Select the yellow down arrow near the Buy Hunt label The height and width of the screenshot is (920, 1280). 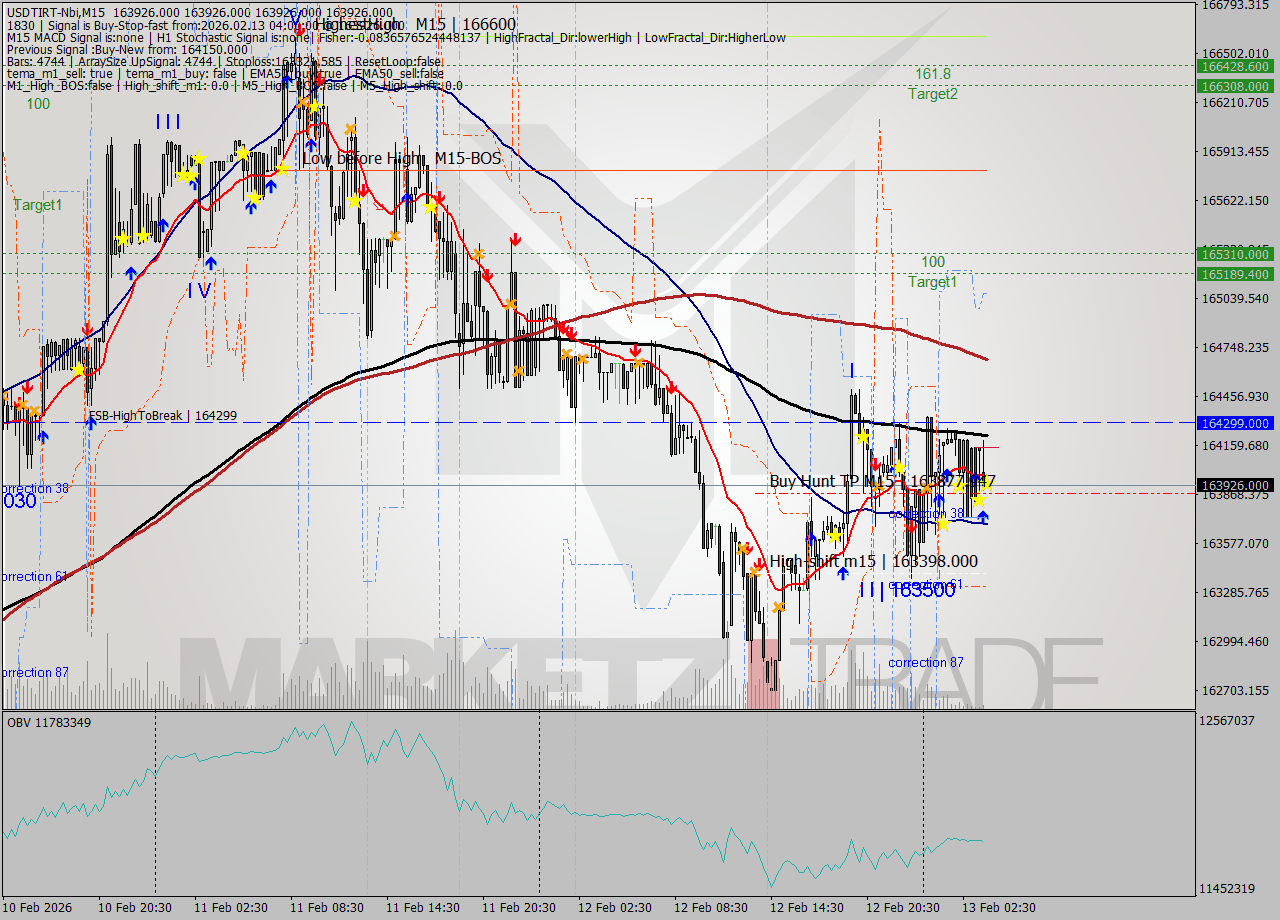click(x=899, y=466)
